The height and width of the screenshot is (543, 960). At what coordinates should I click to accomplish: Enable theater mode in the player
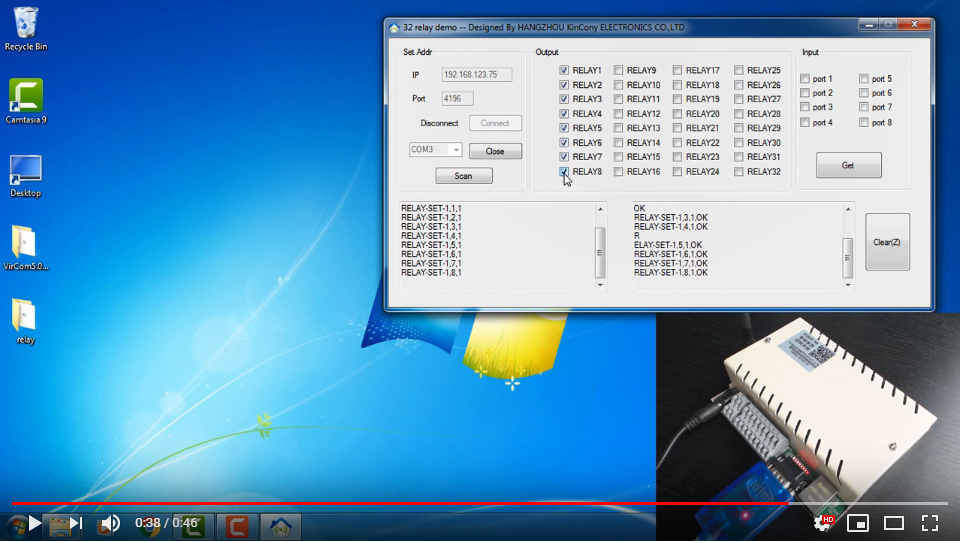894,523
